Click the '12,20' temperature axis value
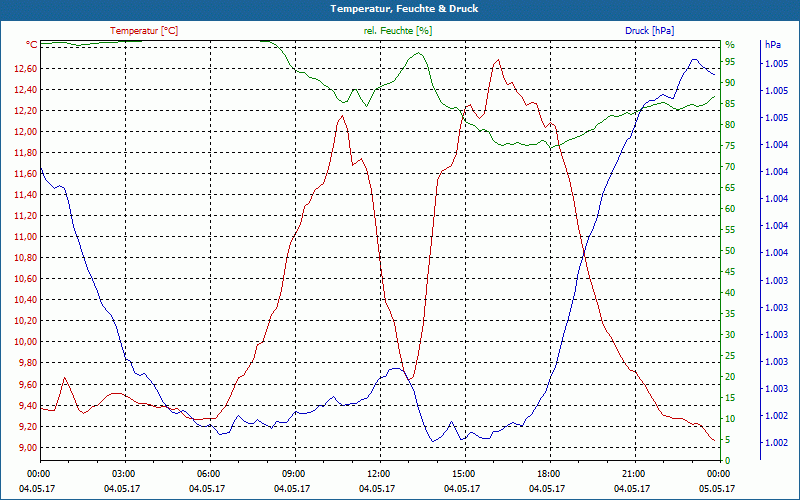Viewport: 800px width, 500px height. click(24, 111)
